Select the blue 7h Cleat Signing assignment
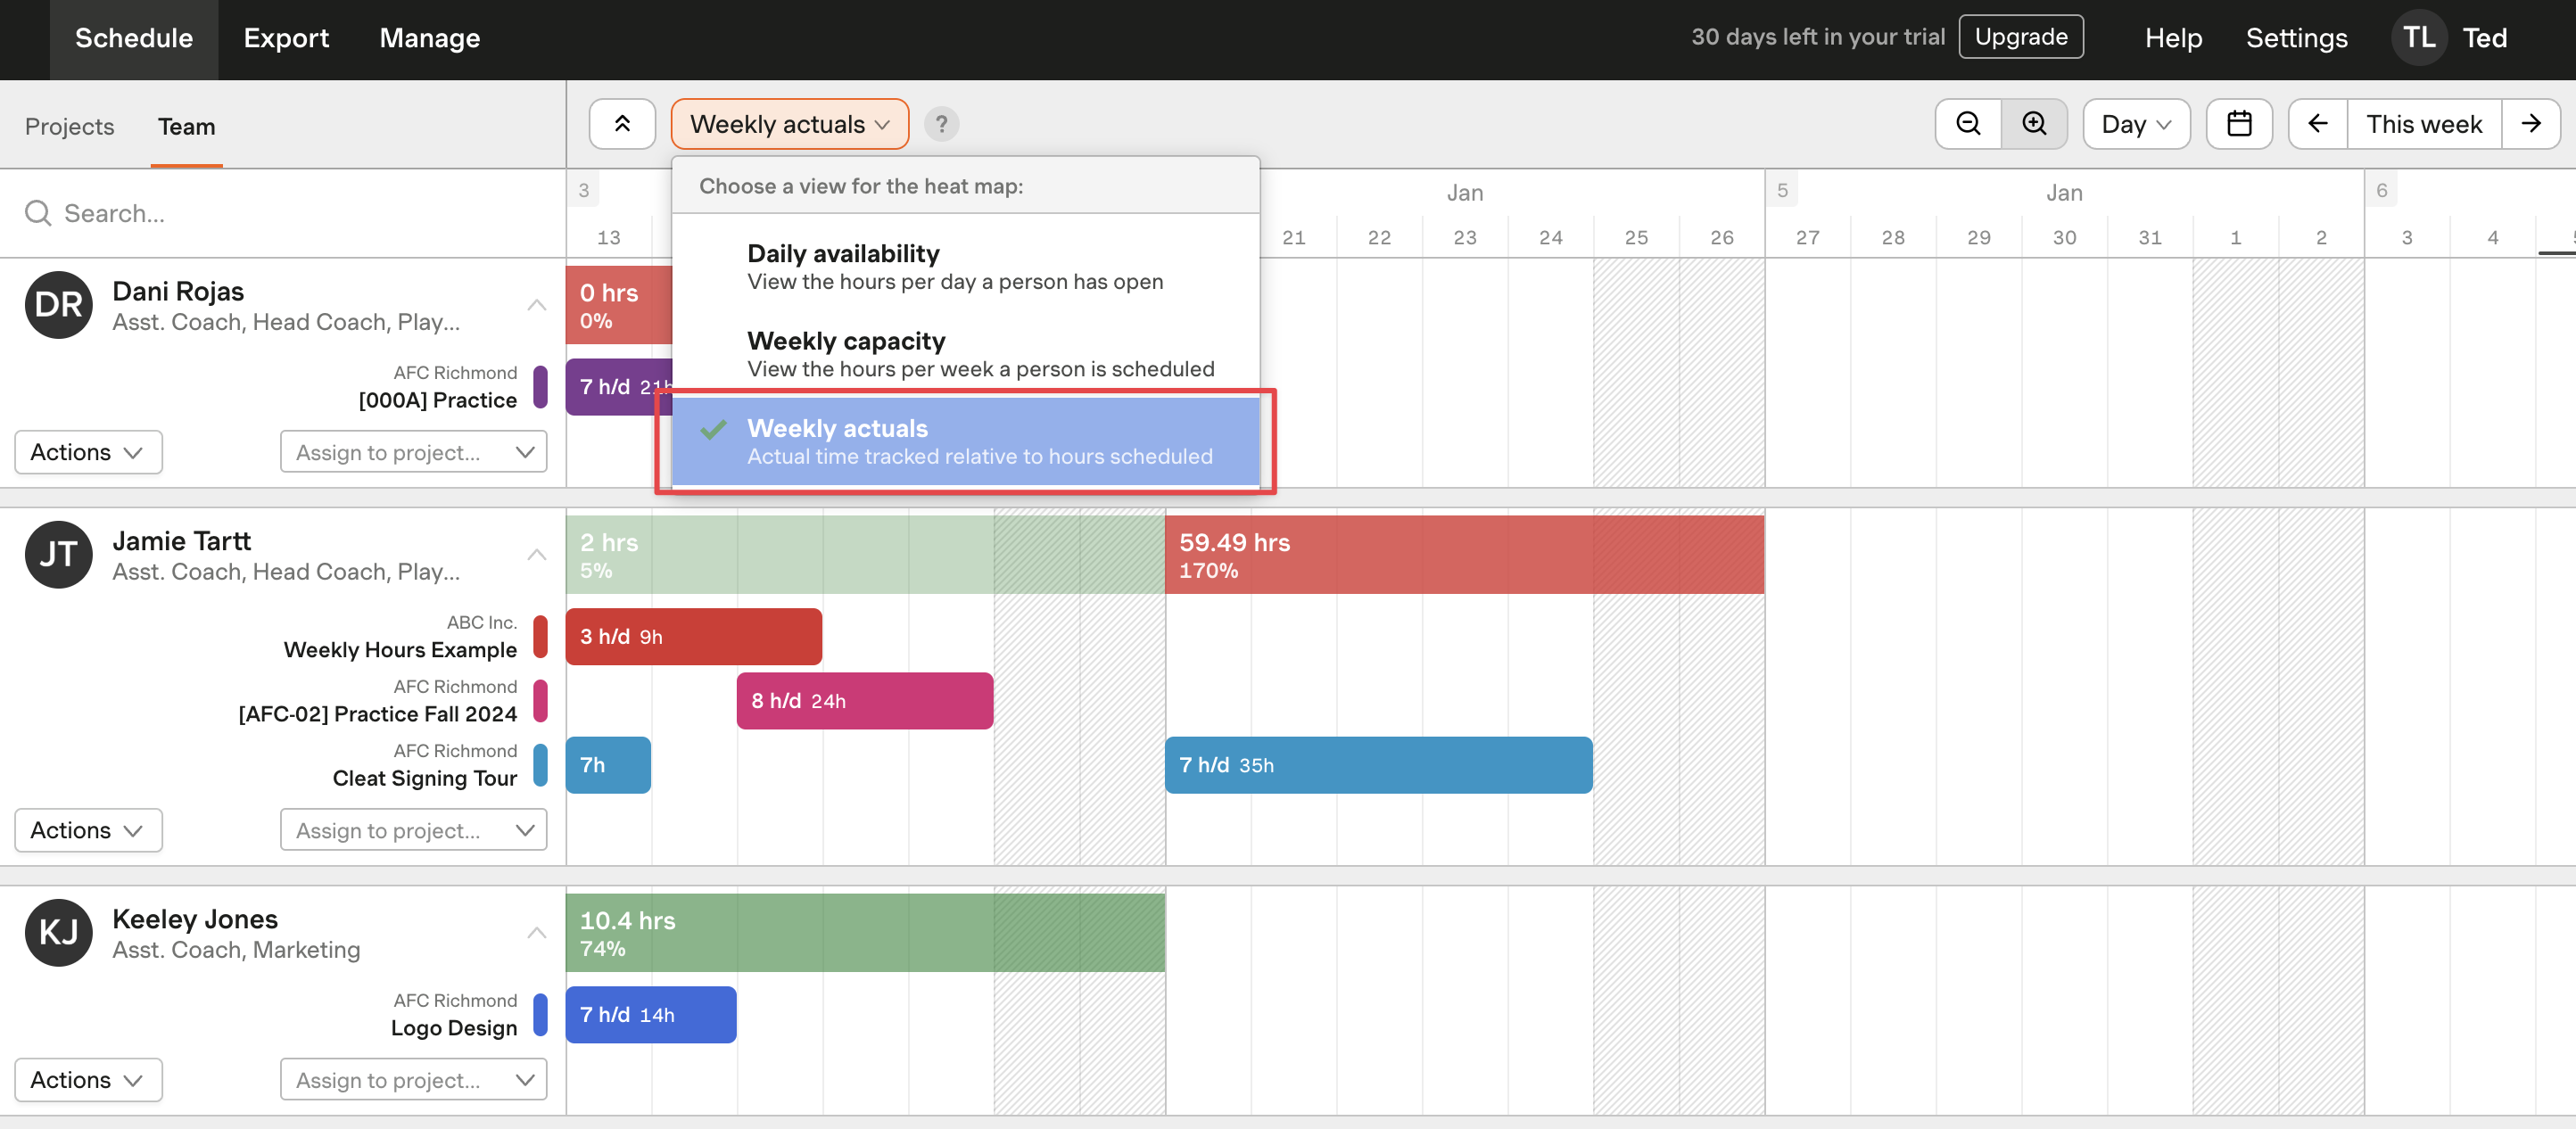 (x=608, y=765)
